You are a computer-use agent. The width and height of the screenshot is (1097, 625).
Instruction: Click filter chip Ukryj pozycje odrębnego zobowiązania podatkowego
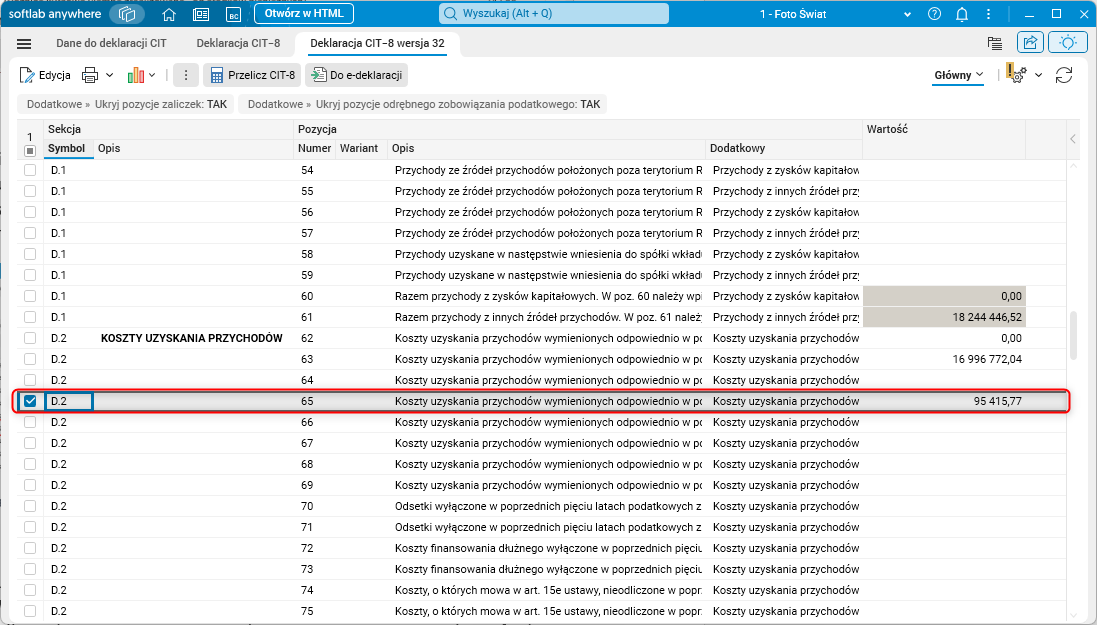tap(423, 104)
